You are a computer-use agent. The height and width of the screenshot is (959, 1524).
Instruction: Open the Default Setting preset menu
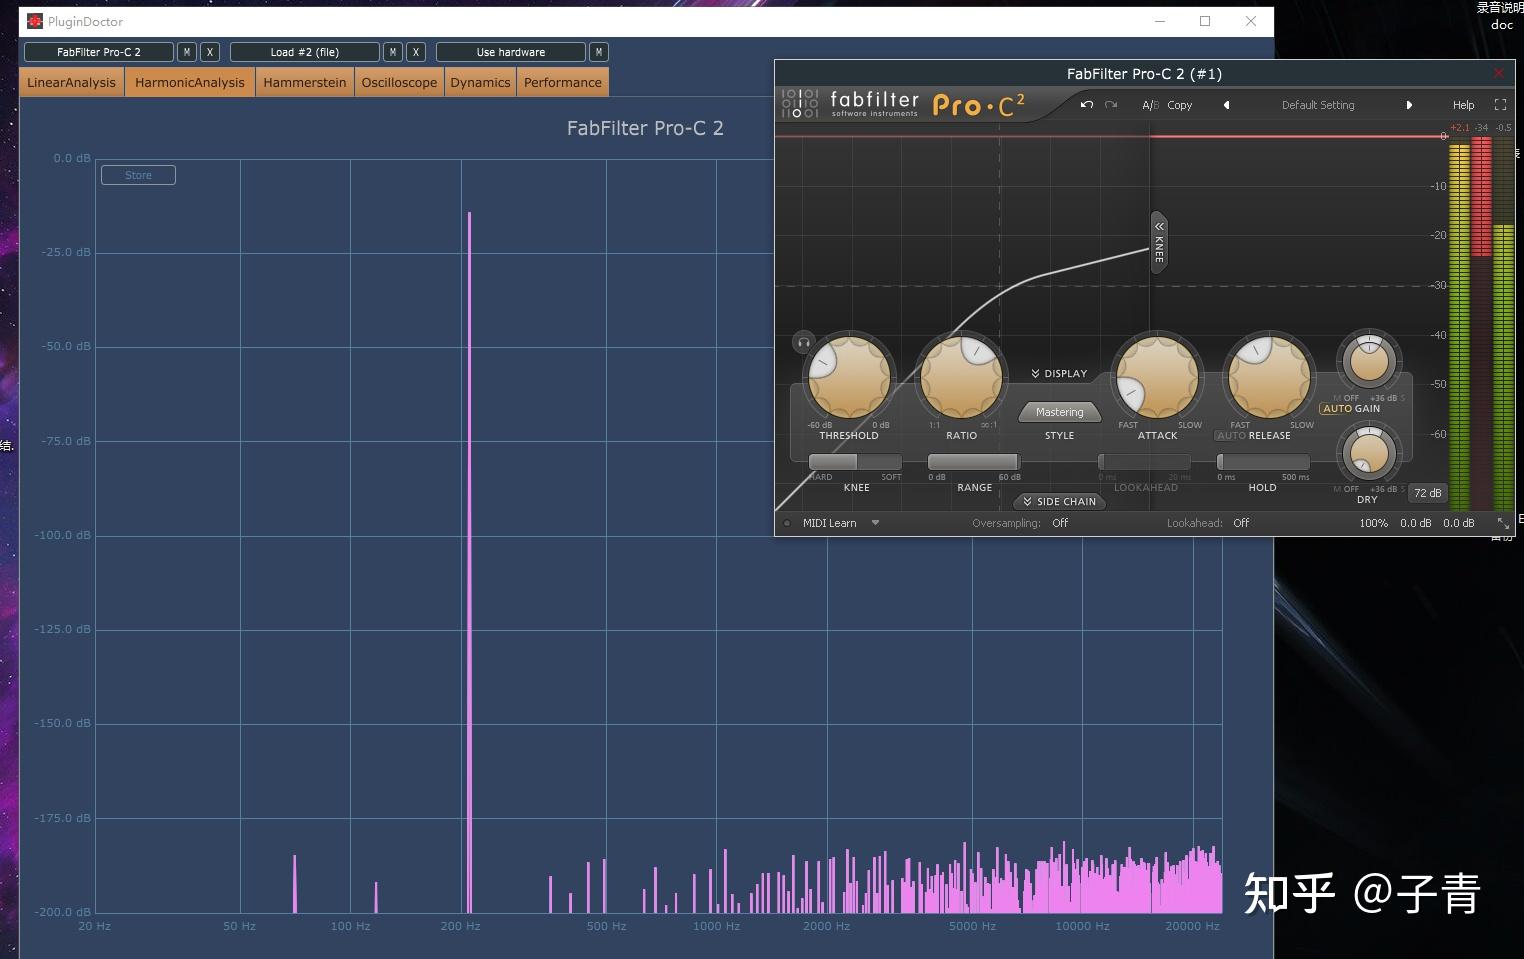(x=1318, y=105)
